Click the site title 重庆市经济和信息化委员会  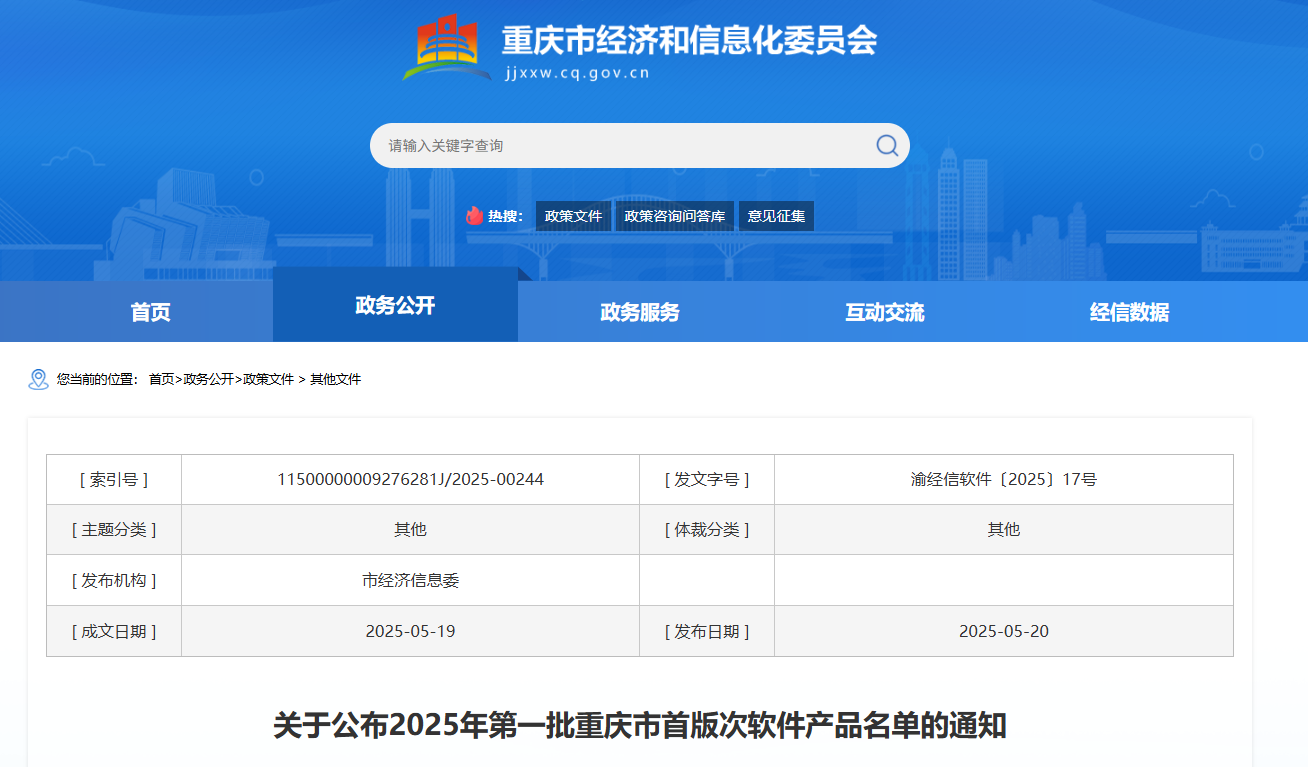click(x=689, y=40)
